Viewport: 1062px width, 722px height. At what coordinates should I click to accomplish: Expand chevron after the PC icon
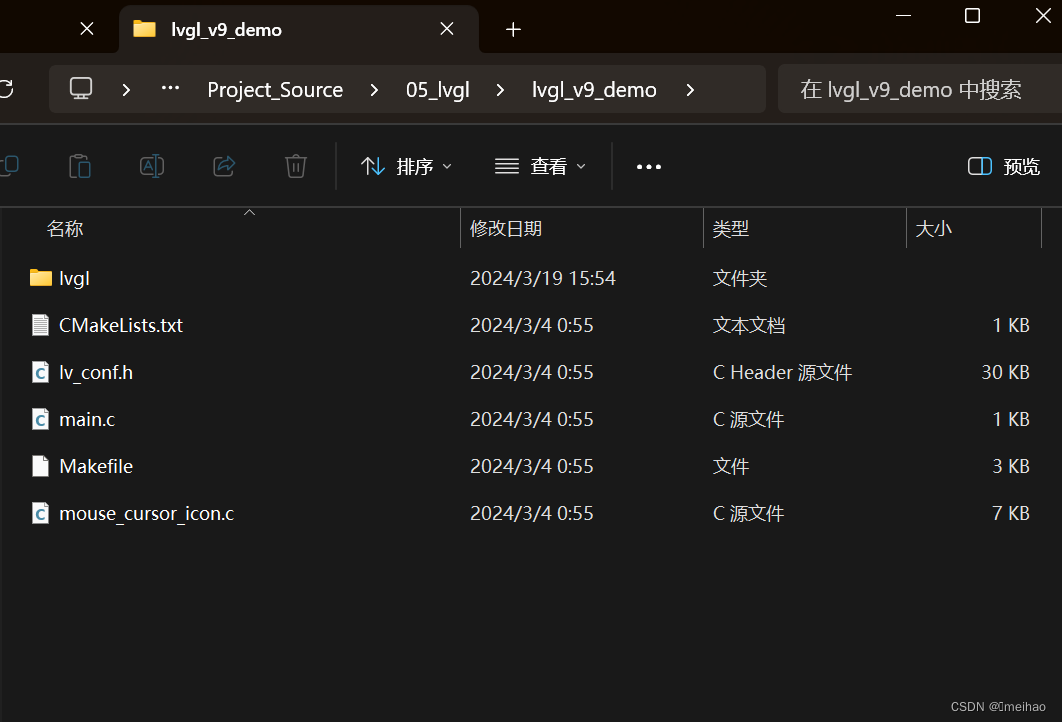click(126, 89)
